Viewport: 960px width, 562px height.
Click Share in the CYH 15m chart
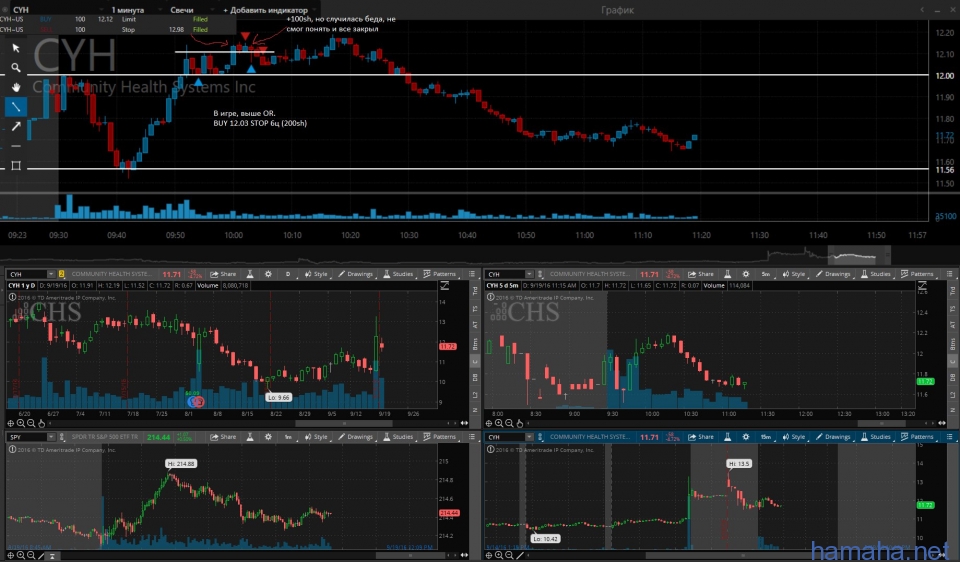701,437
